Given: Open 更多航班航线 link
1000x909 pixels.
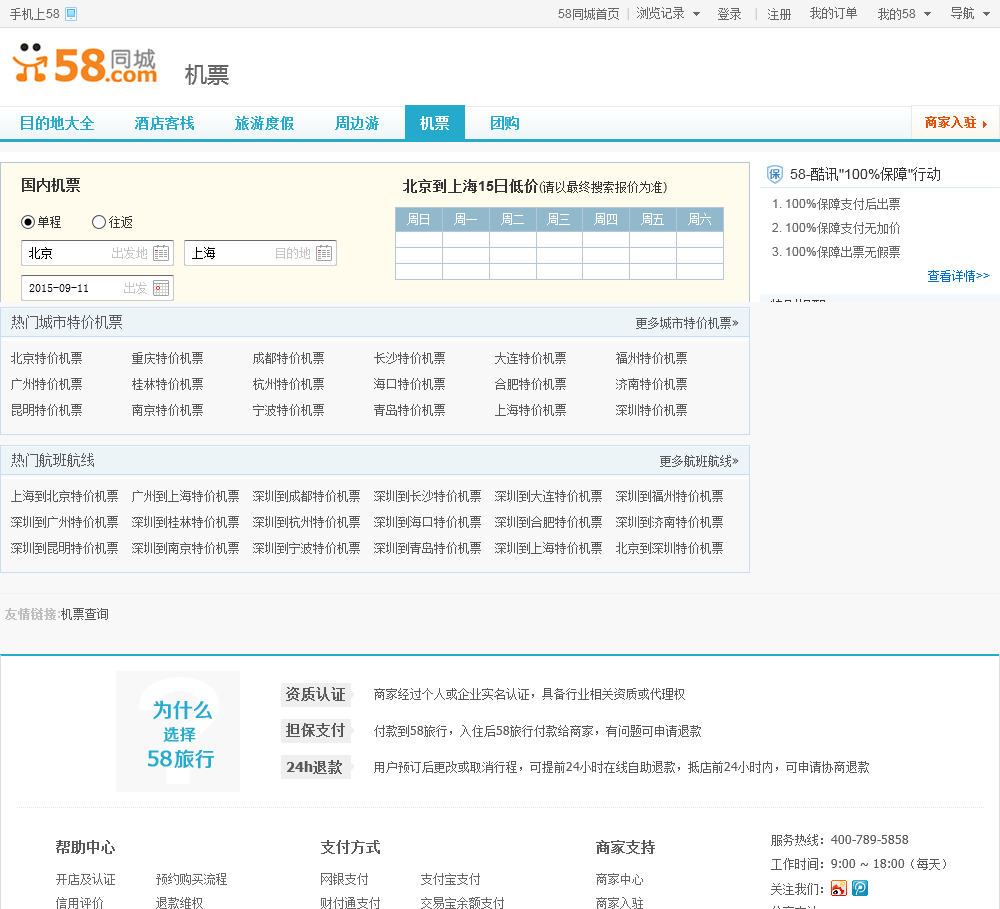Looking at the screenshot, I should (699, 461).
